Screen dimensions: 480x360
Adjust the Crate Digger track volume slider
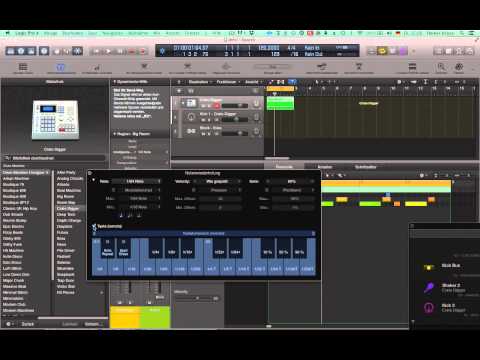click(x=235, y=106)
